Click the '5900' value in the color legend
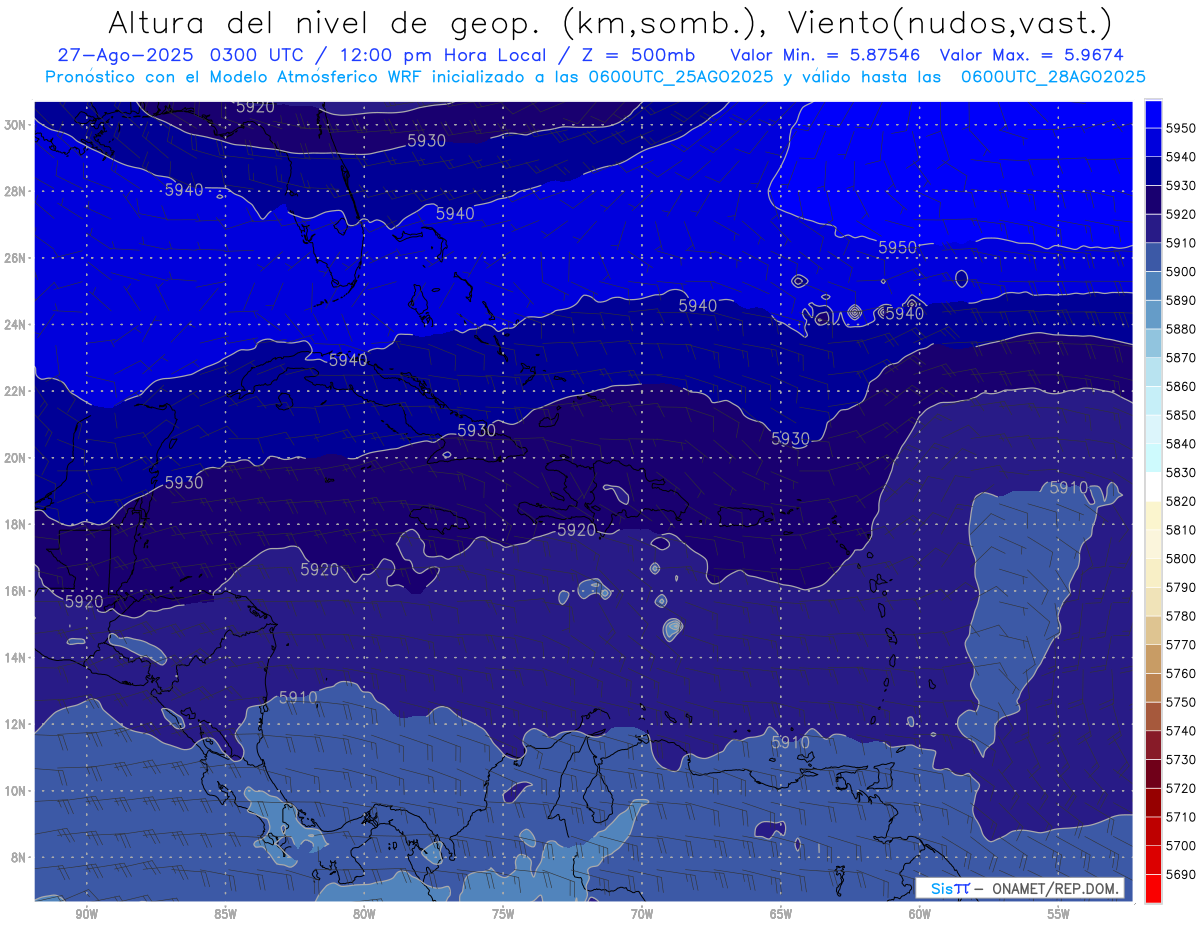Screen dimensions: 1200x927 (1181, 272)
